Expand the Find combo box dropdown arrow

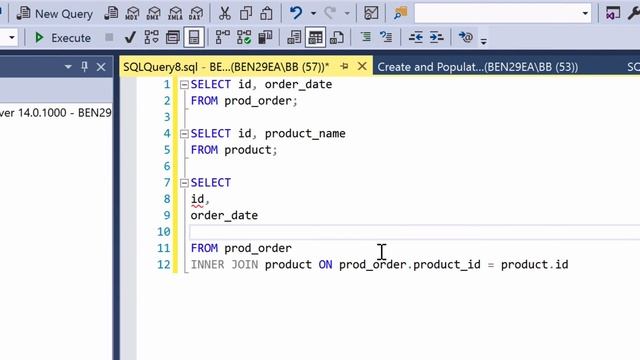(x=585, y=13)
